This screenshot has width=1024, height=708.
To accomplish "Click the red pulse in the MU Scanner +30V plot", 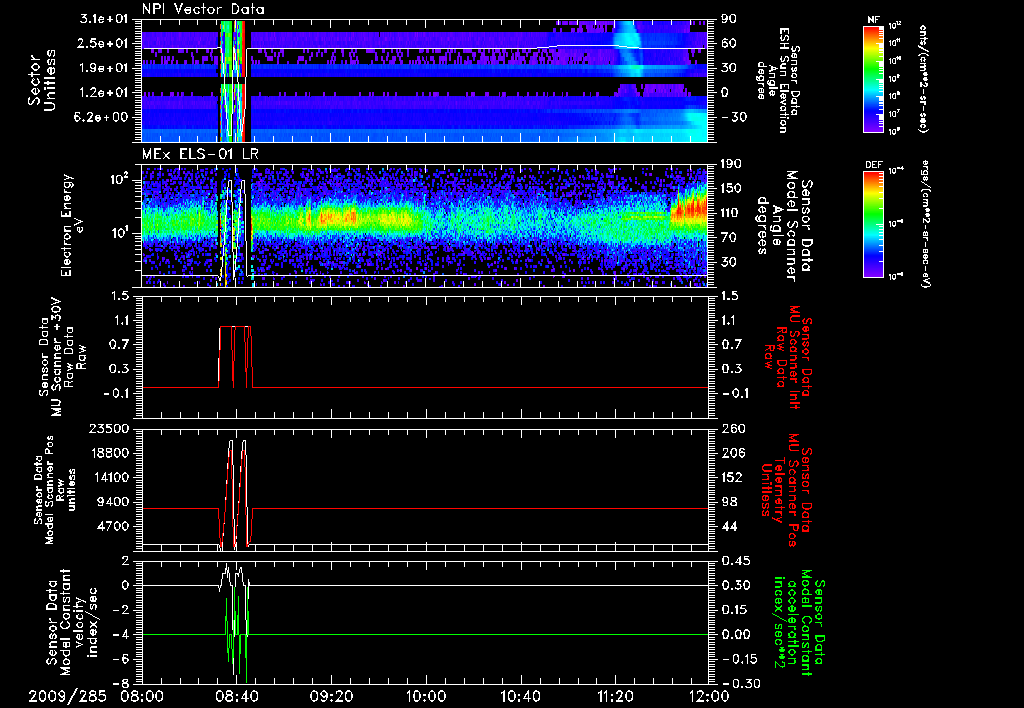I will [235, 356].
